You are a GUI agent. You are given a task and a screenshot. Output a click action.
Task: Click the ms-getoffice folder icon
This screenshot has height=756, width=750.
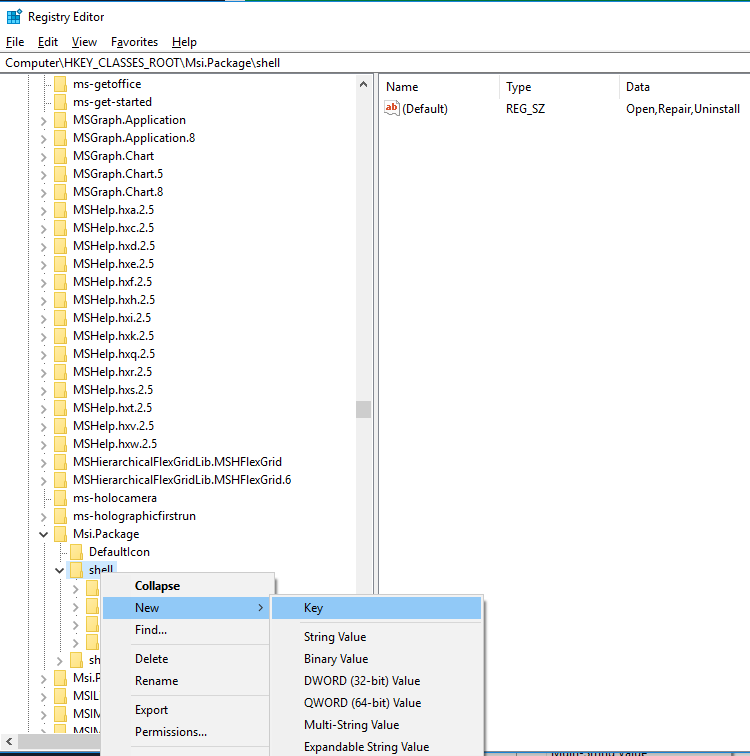coord(61,84)
